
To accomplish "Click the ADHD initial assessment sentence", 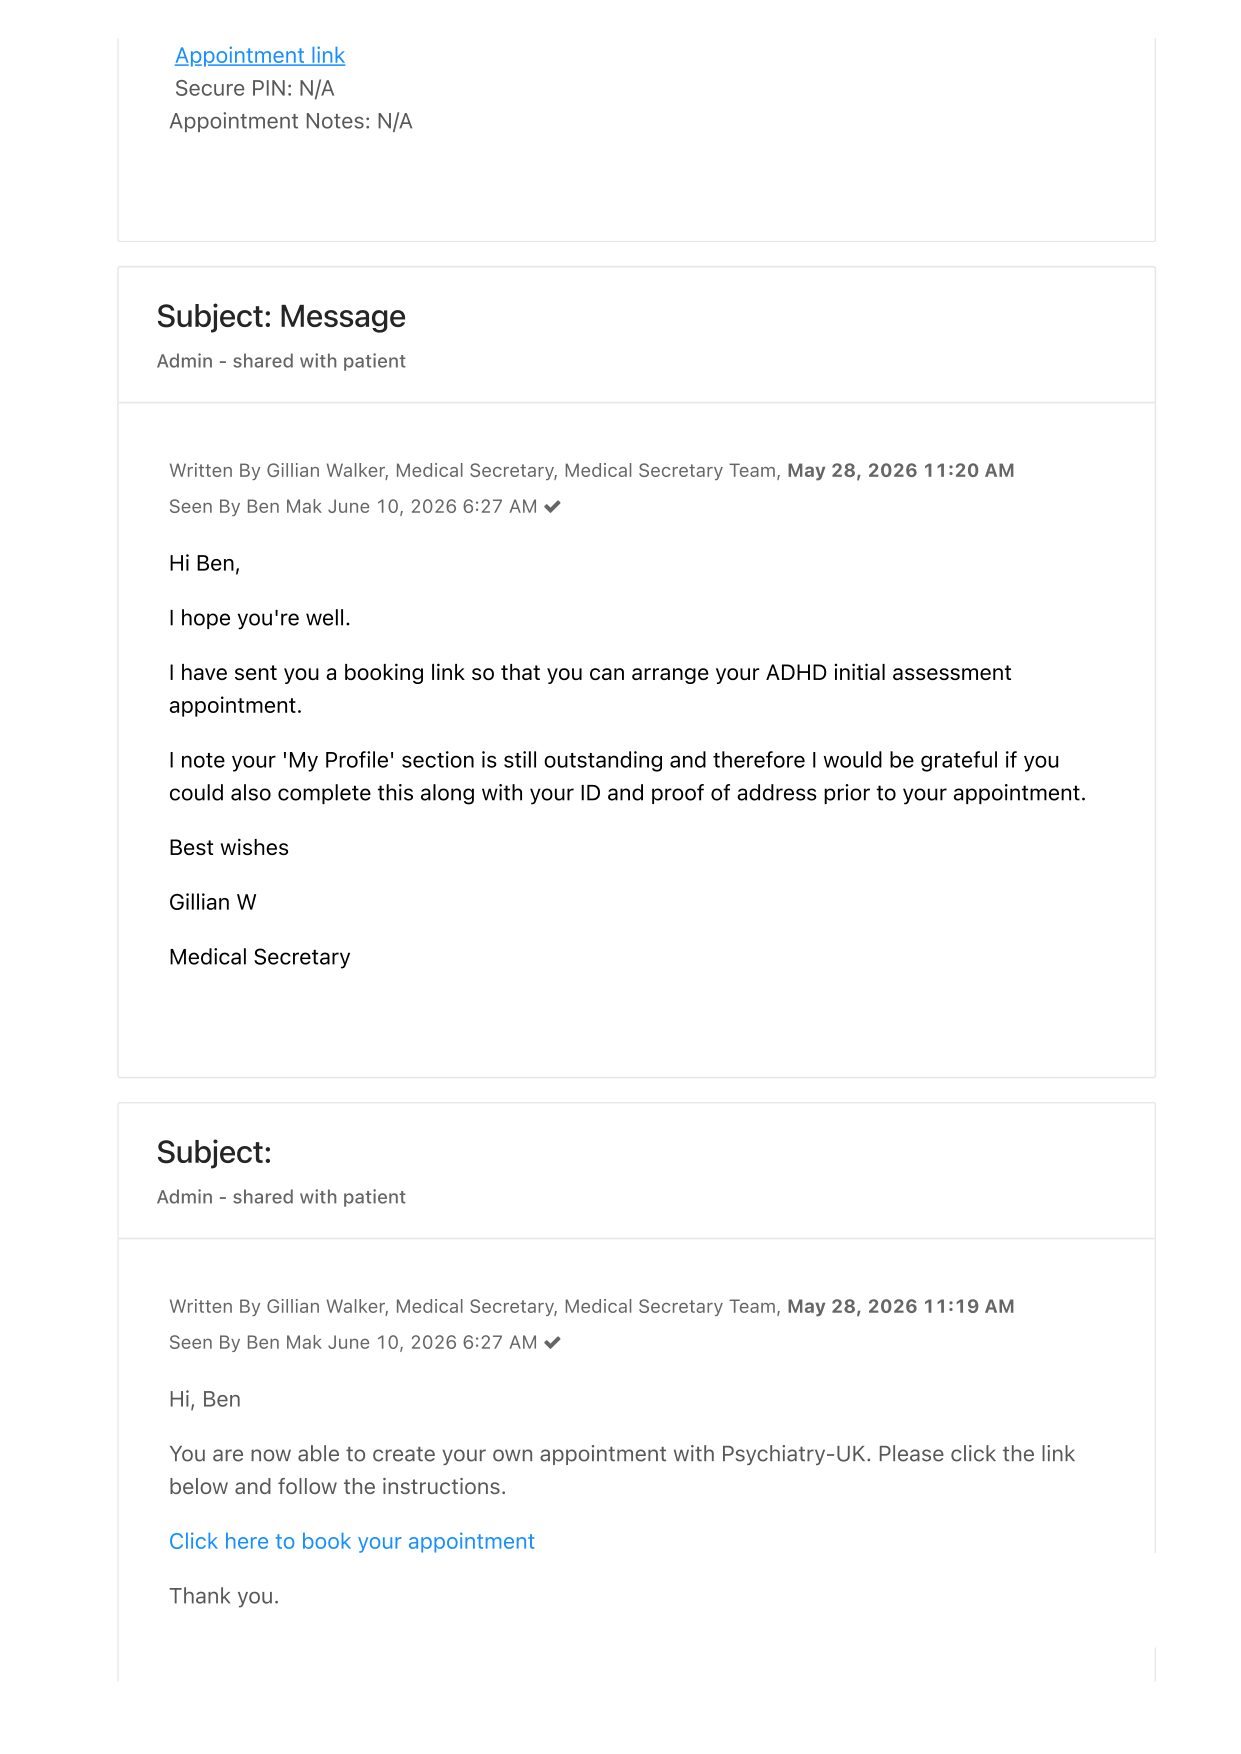I will (x=590, y=689).
